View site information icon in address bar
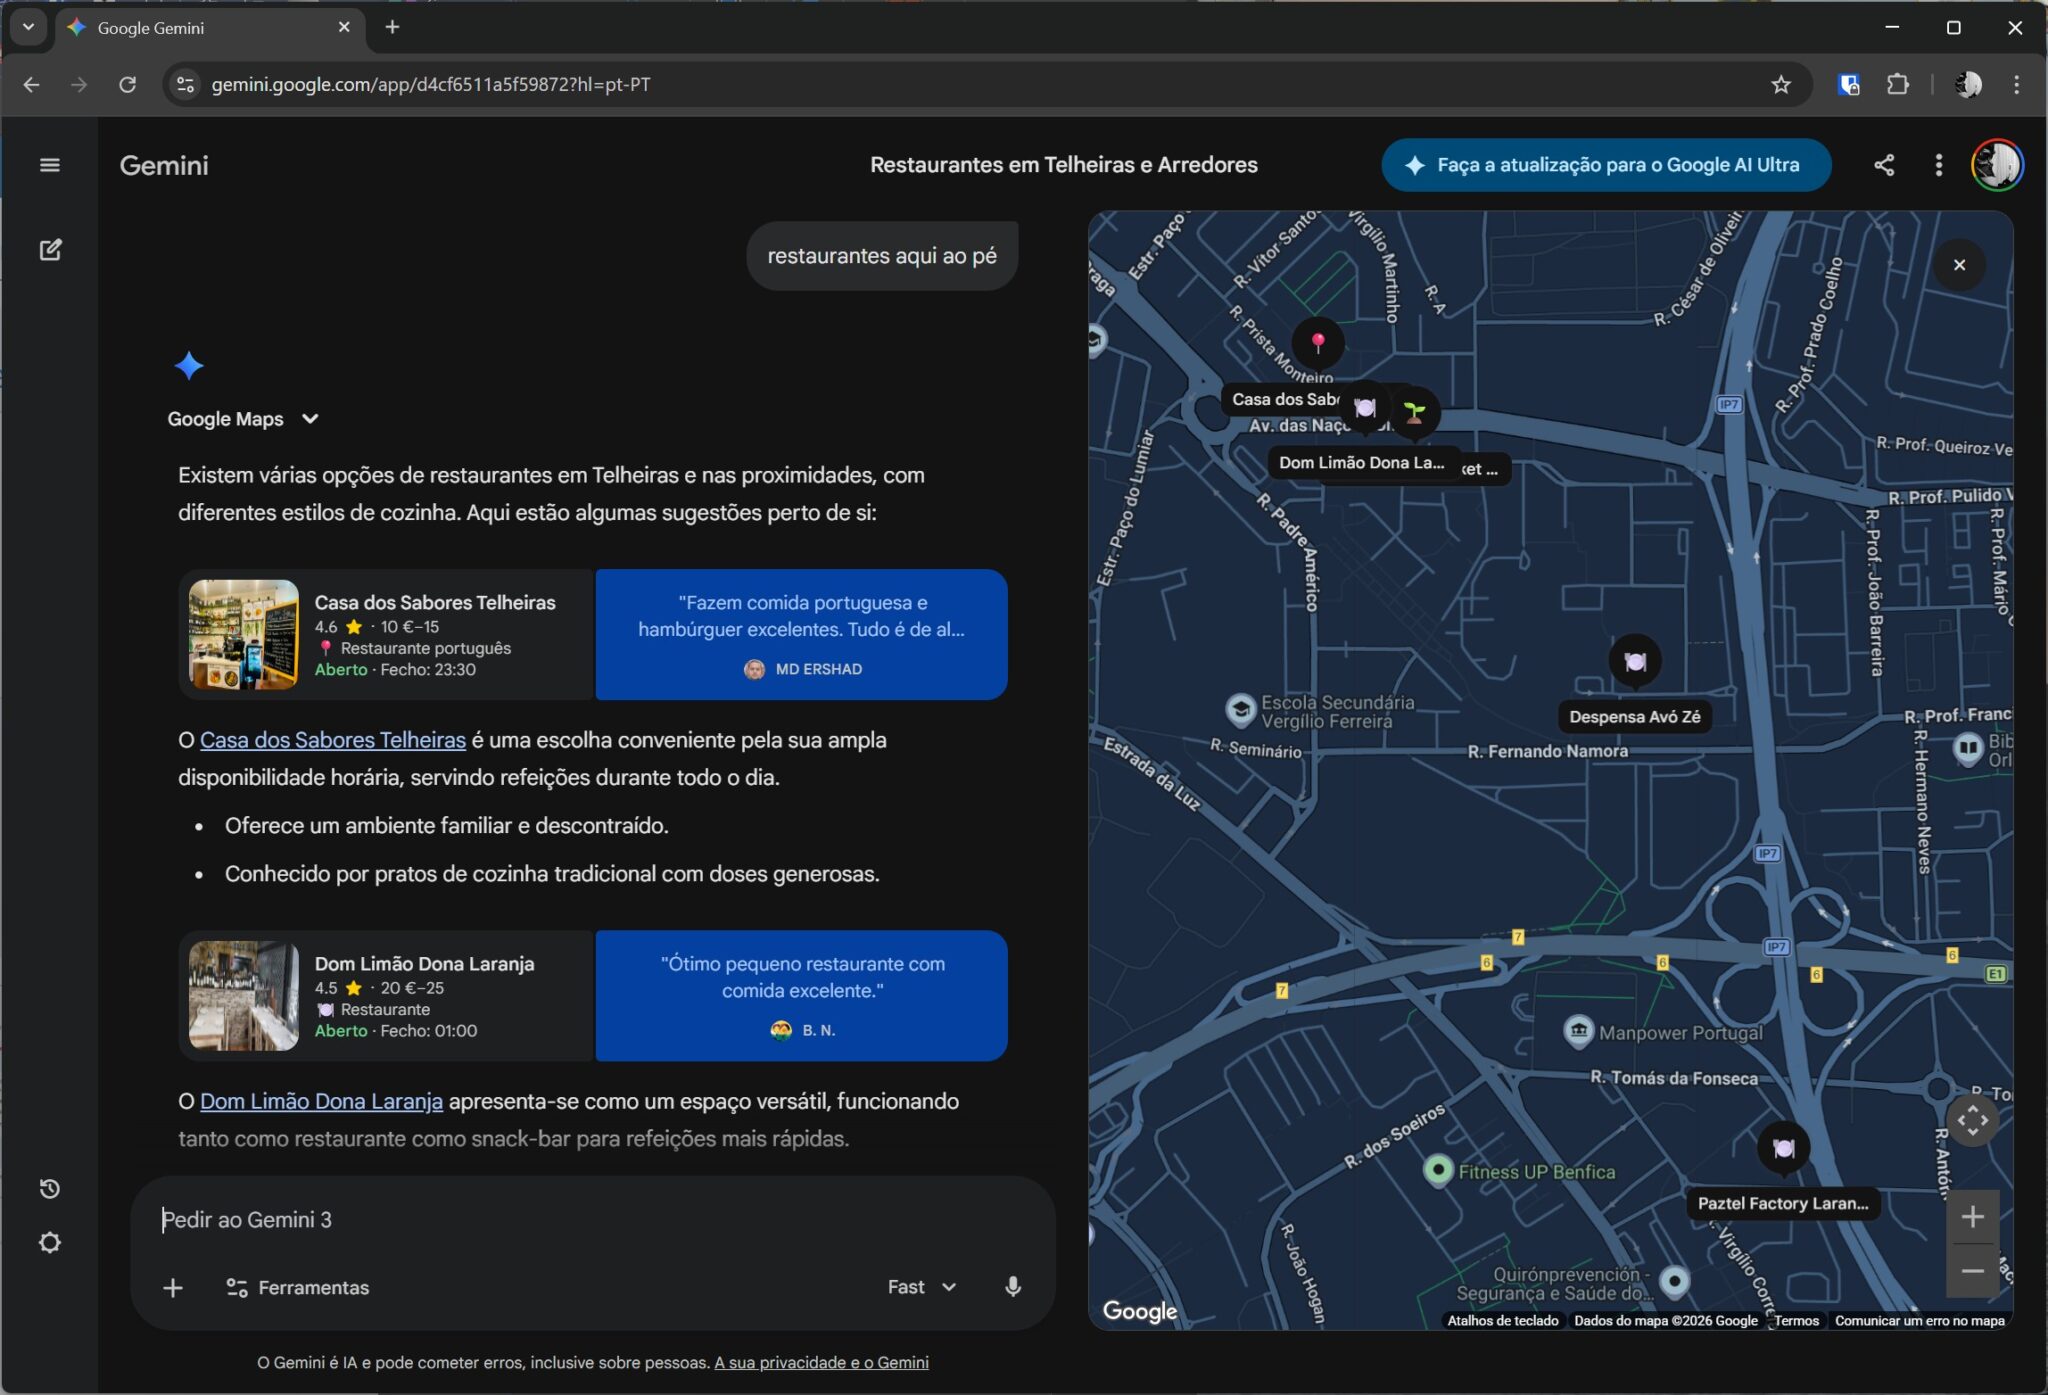2048x1395 pixels. [x=185, y=85]
